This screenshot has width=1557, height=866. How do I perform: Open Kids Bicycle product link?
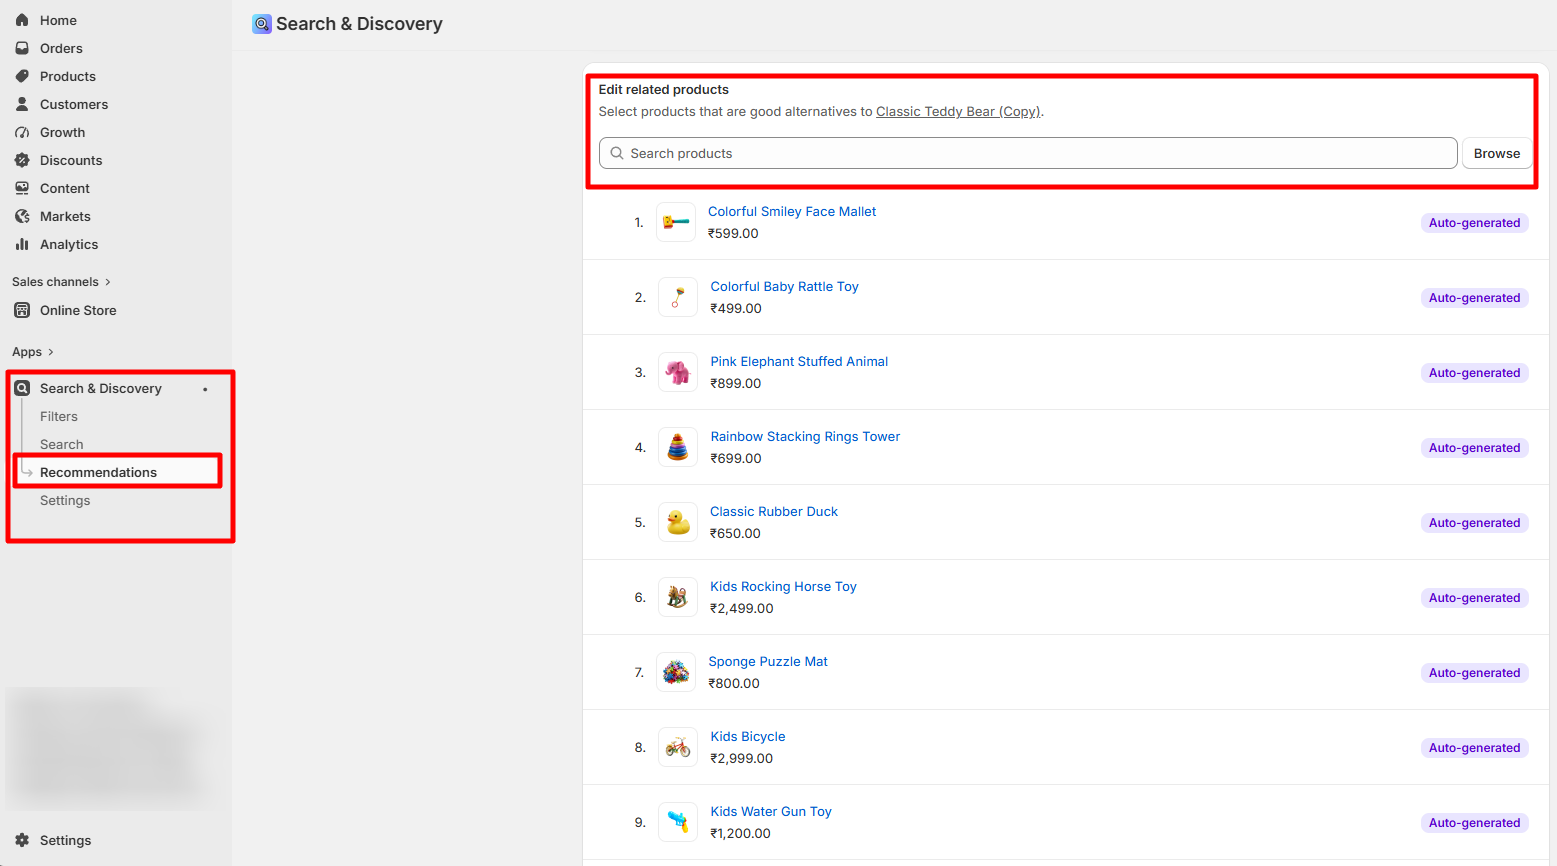(748, 736)
